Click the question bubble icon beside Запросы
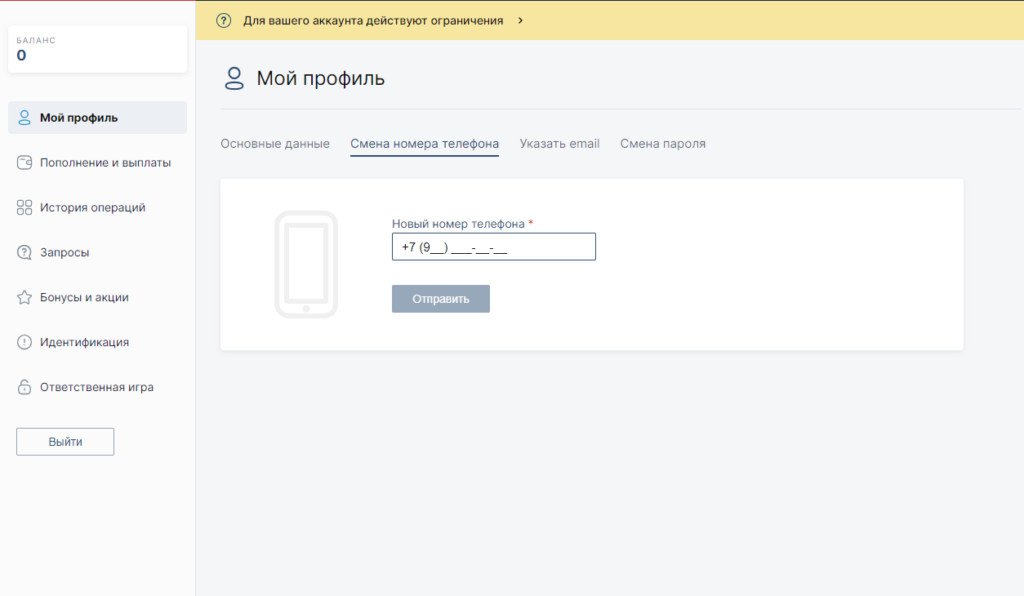 pyautogui.click(x=24, y=252)
